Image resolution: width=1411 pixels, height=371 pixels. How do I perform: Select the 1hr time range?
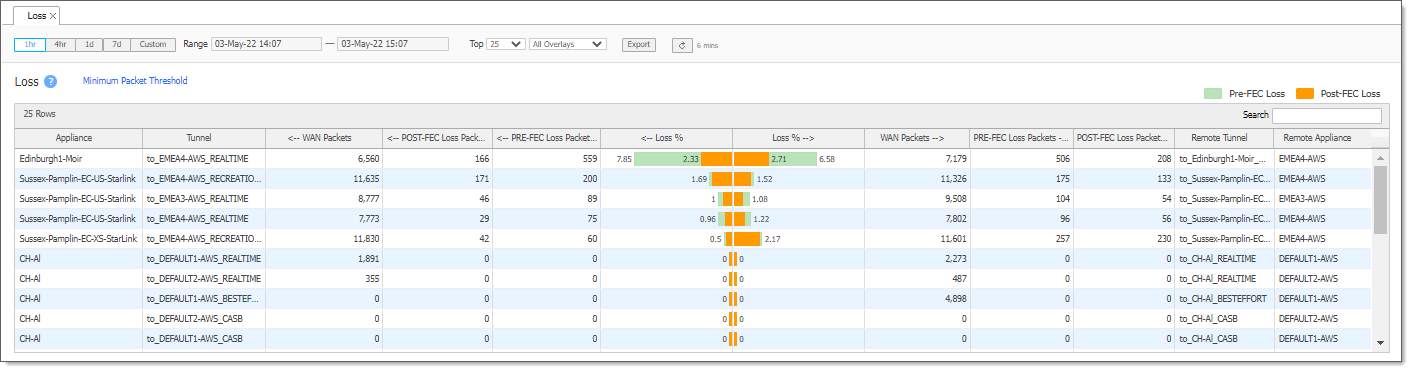(29, 44)
